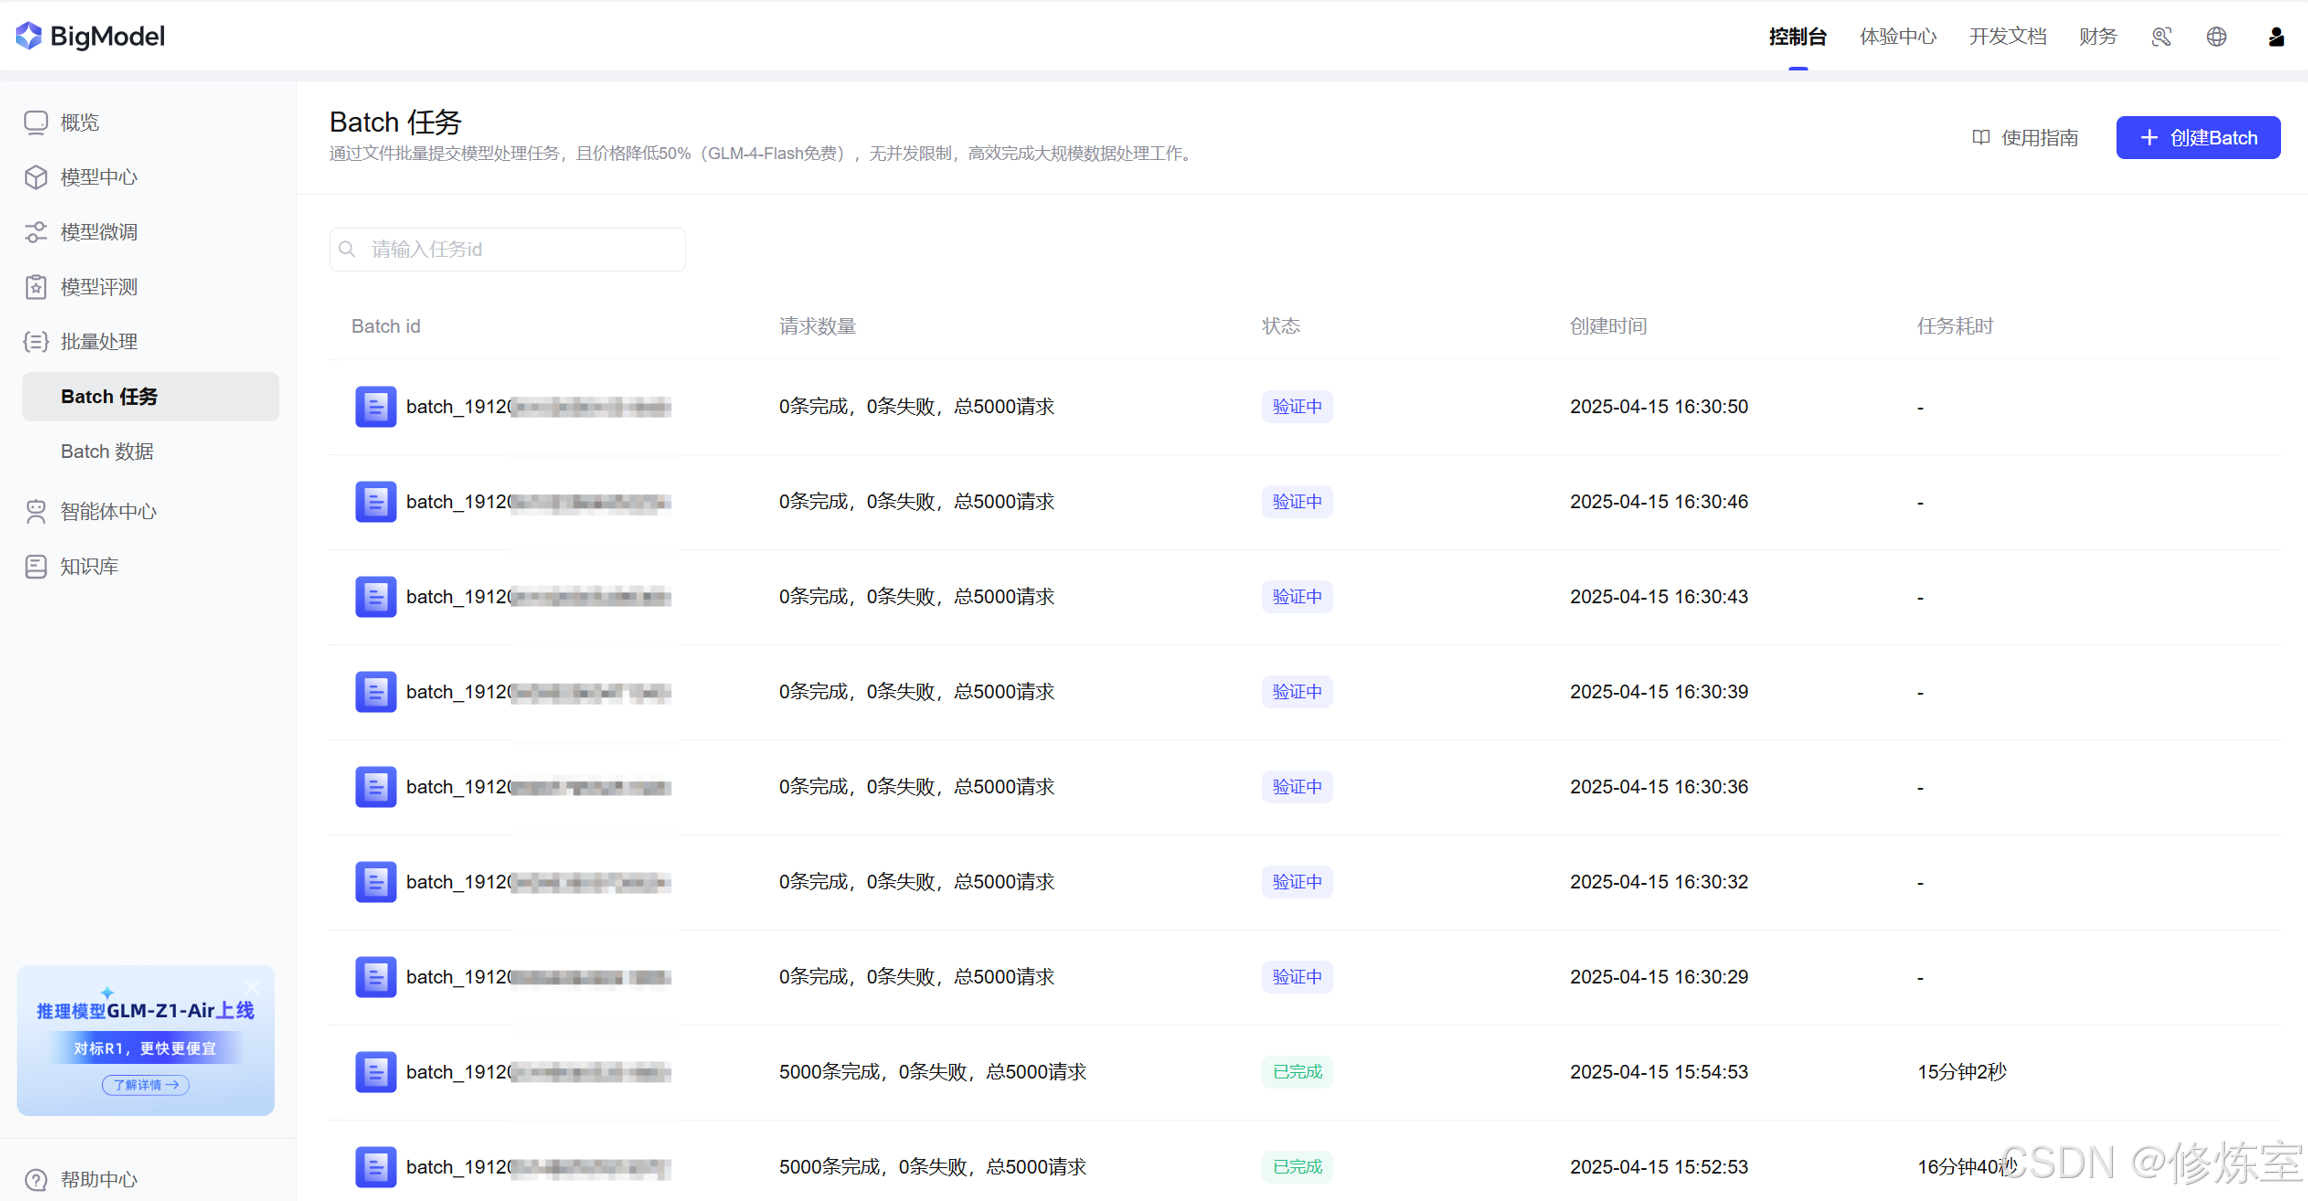Click the 创建Batch button
This screenshot has height=1201, width=2308.
click(x=2197, y=138)
